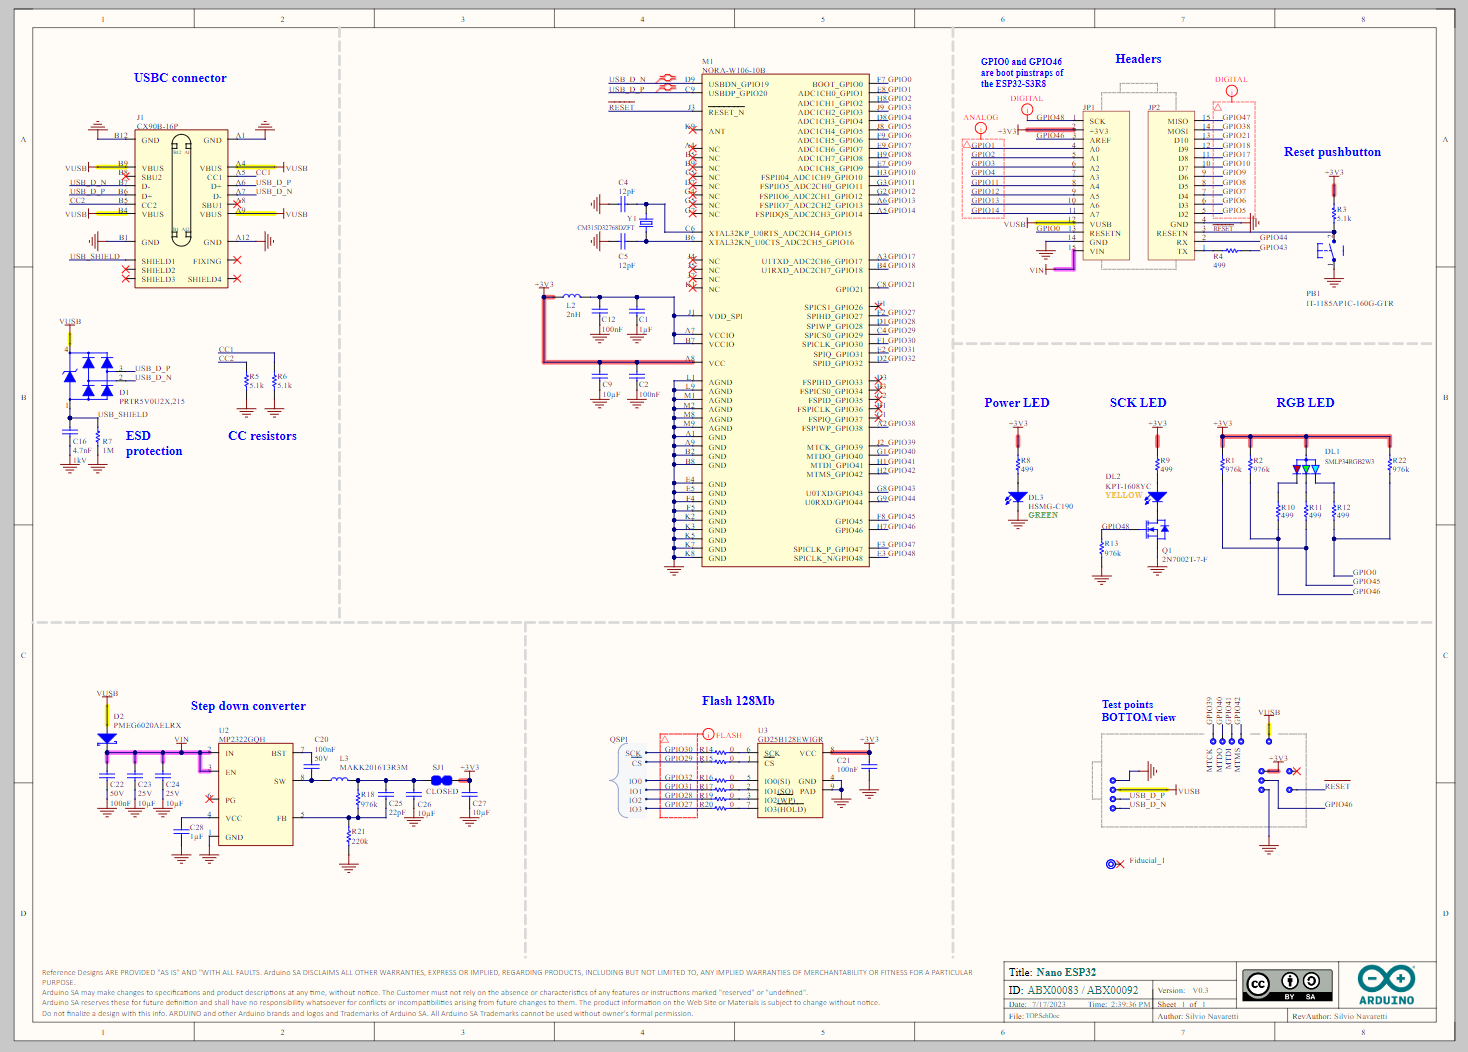Image resolution: width=1468 pixels, height=1052 pixels.
Task: Click the C16 capacitor symbol
Action: click(x=69, y=431)
